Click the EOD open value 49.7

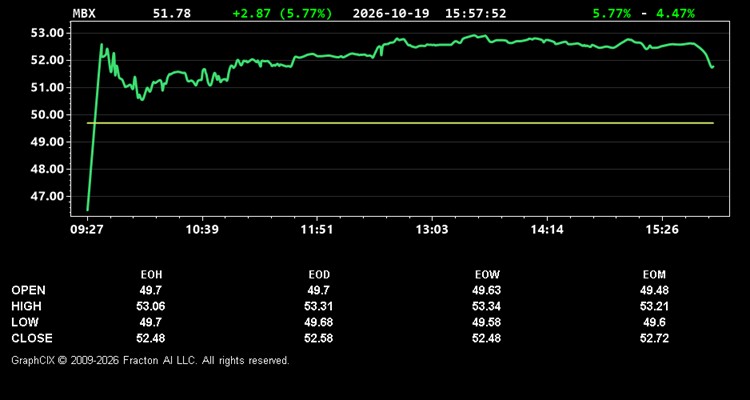pos(319,290)
